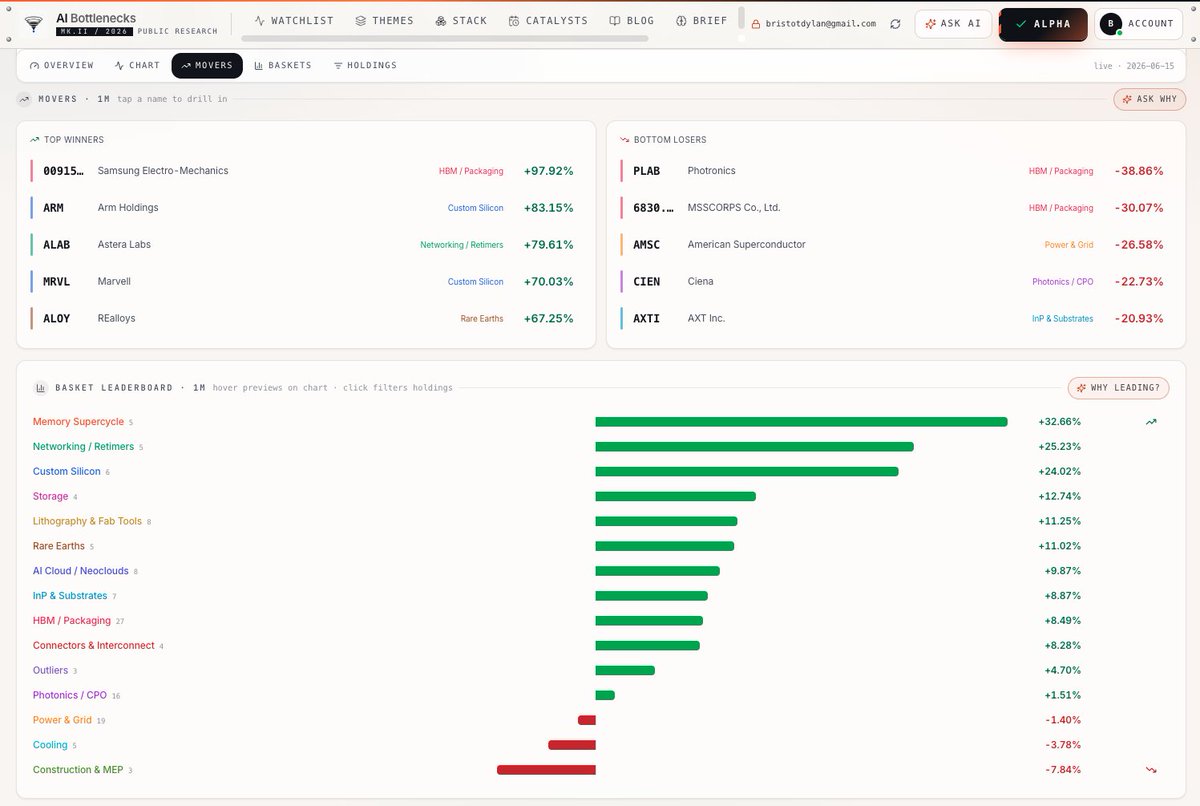The image size is (1200, 806).
Task: Open the Themes nav item
Action: [384, 21]
